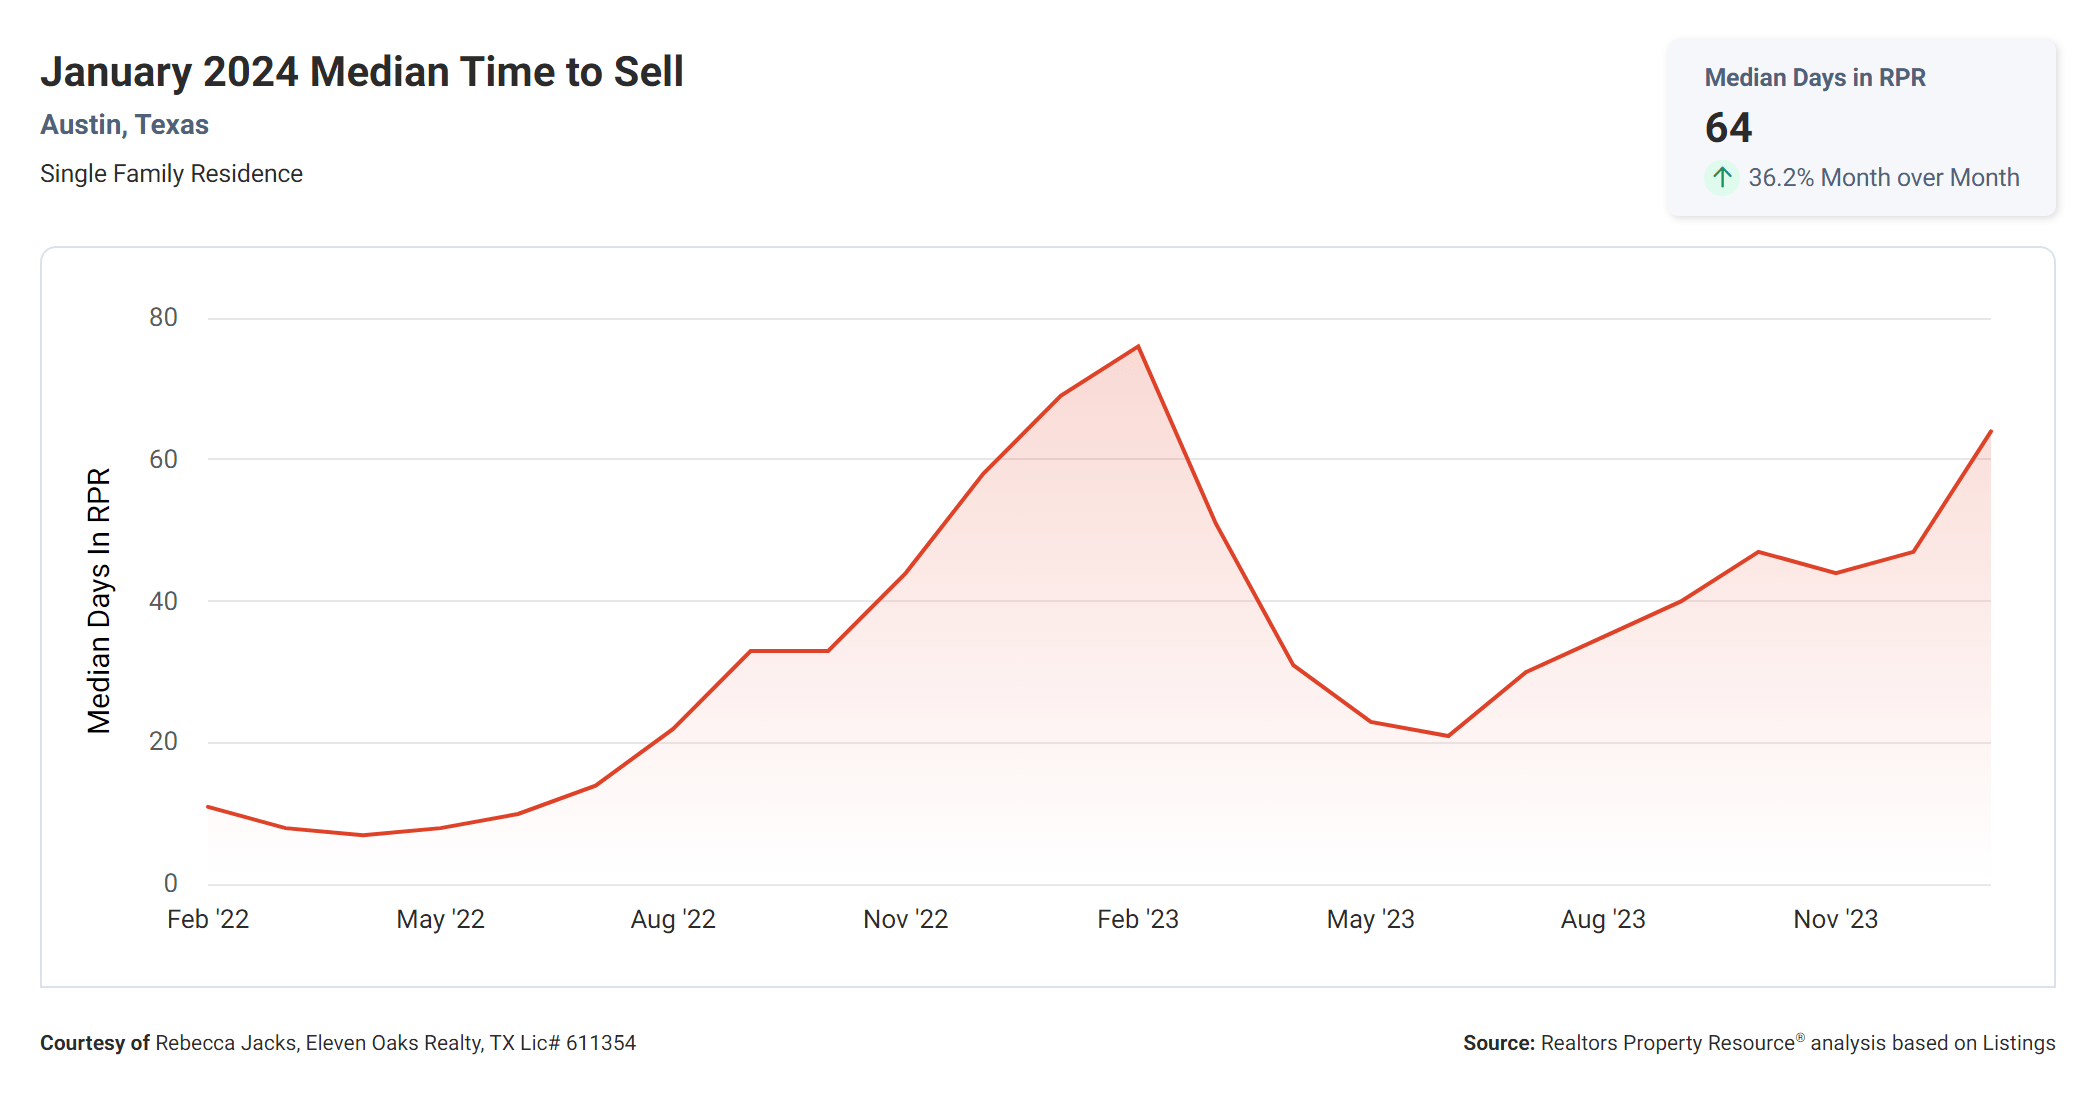Click the 'Courtesy of Rebecca Jacks' credit text
Viewport: 2096px width, 1100px height.
337,1043
